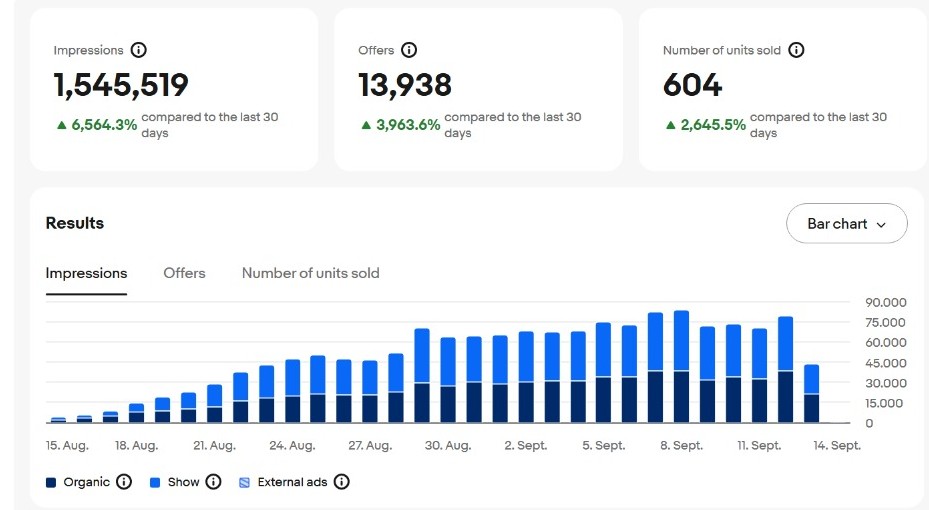Click the 5. Sept. axis label

pos(603,445)
